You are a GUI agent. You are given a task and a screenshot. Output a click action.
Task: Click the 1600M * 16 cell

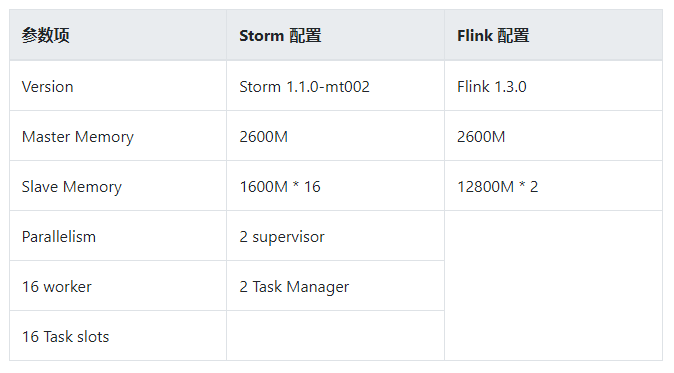[335, 186]
